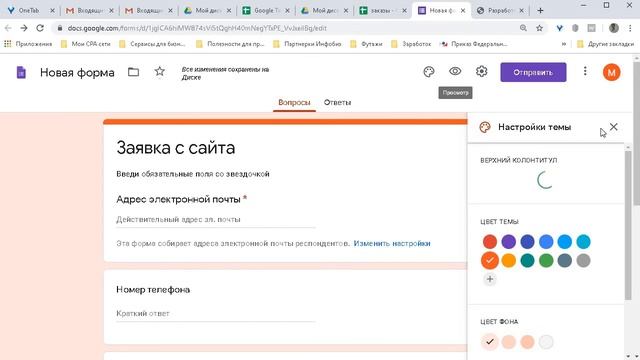The image size is (640, 360).
Task: Open the Приказ Федеральн... bookmark
Action: (x=474, y=44)
